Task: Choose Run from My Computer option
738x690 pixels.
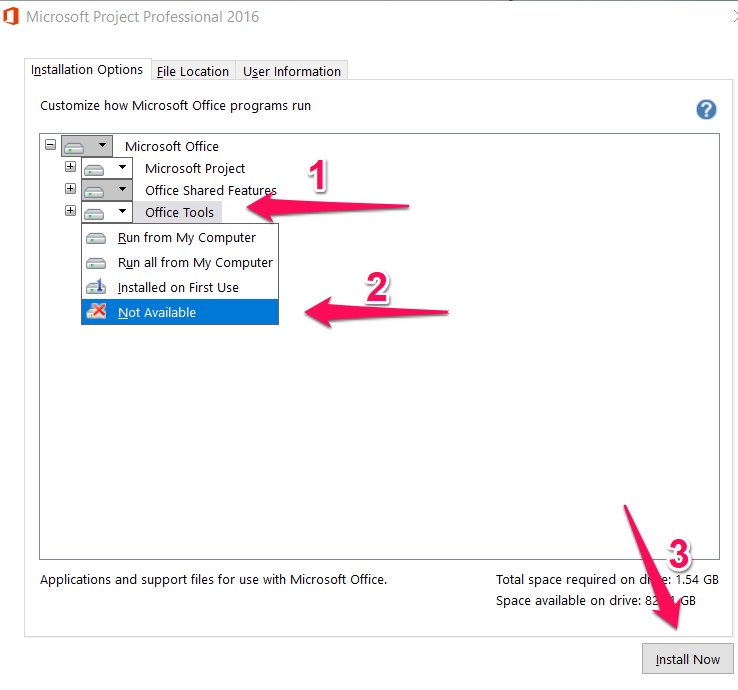Action: (x=186, y=238)
